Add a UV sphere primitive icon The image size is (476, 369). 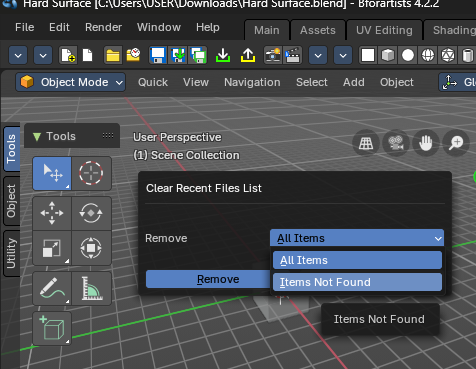point(428,55)
